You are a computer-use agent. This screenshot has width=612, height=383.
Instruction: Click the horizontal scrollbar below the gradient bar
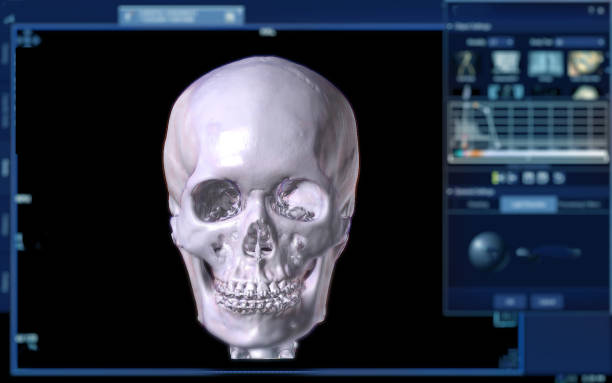pos(528,160)
